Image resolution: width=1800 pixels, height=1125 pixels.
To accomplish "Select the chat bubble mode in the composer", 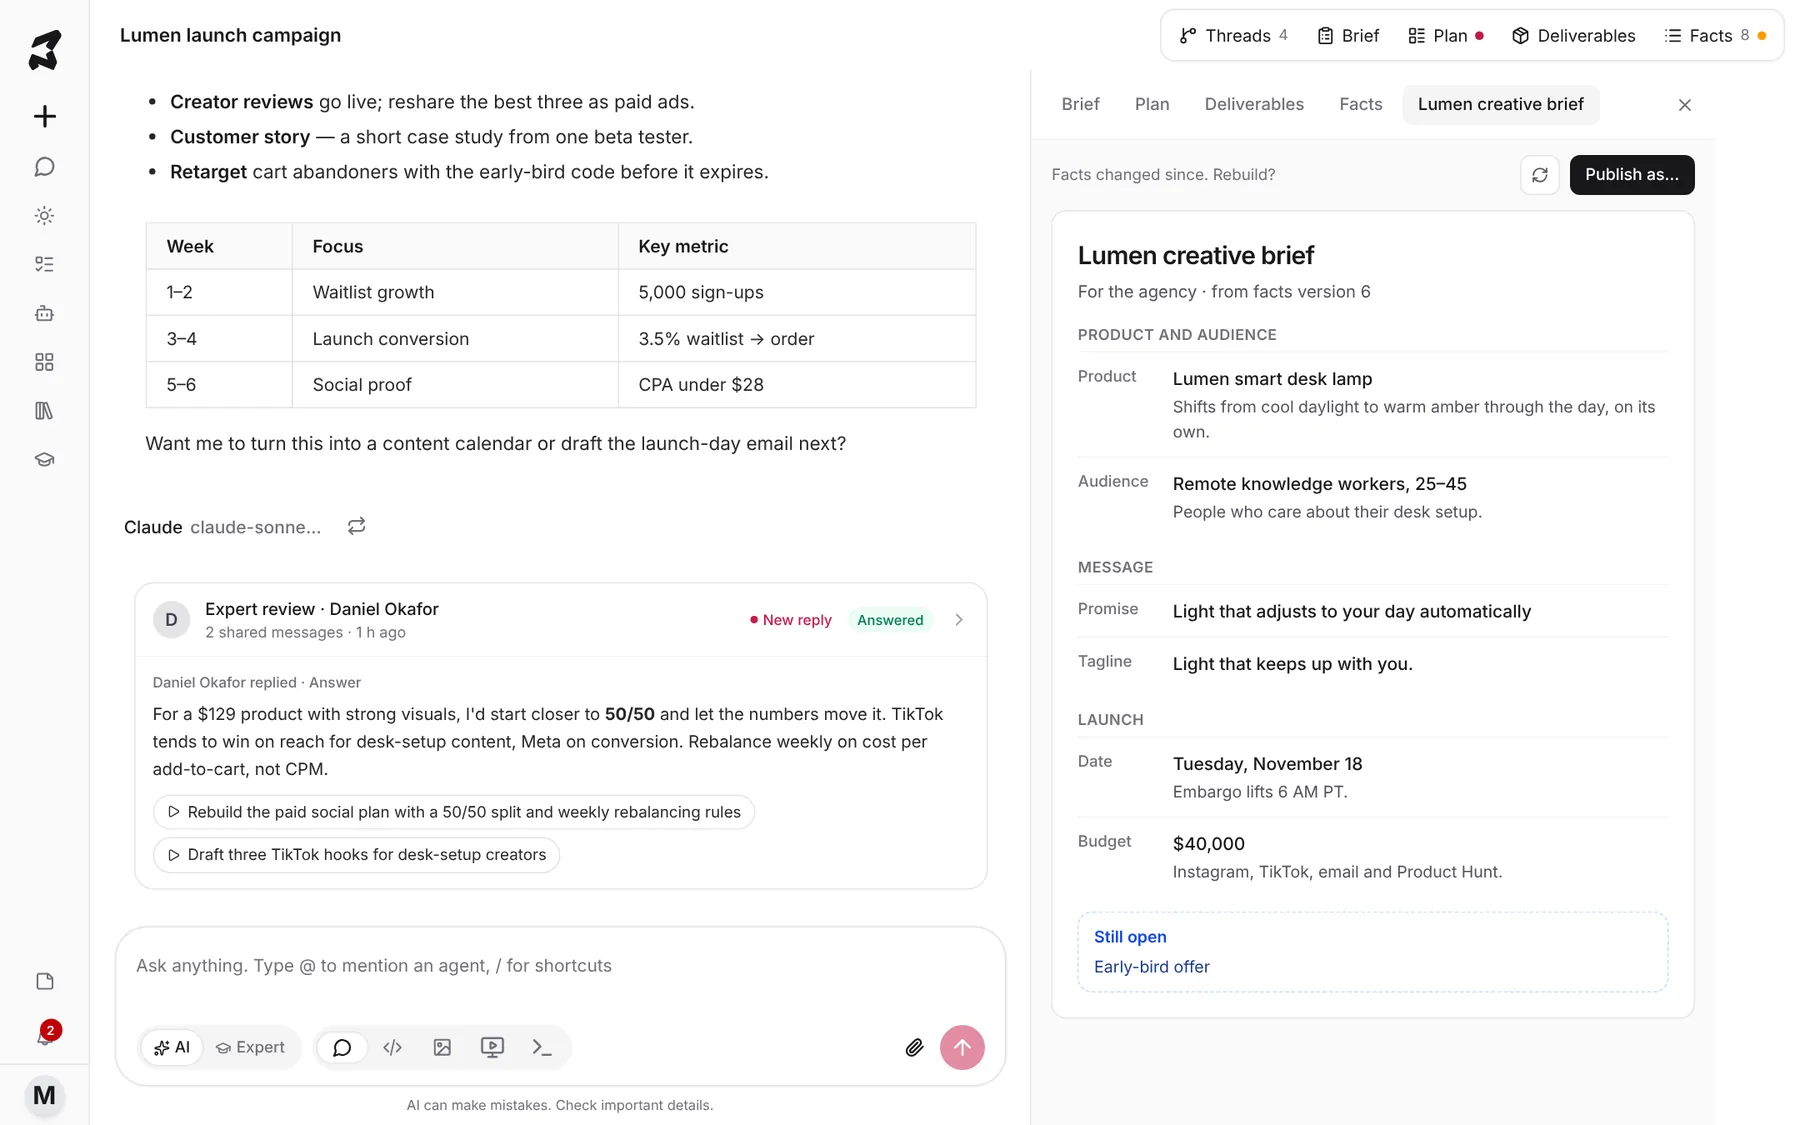I will point(342,1047).
